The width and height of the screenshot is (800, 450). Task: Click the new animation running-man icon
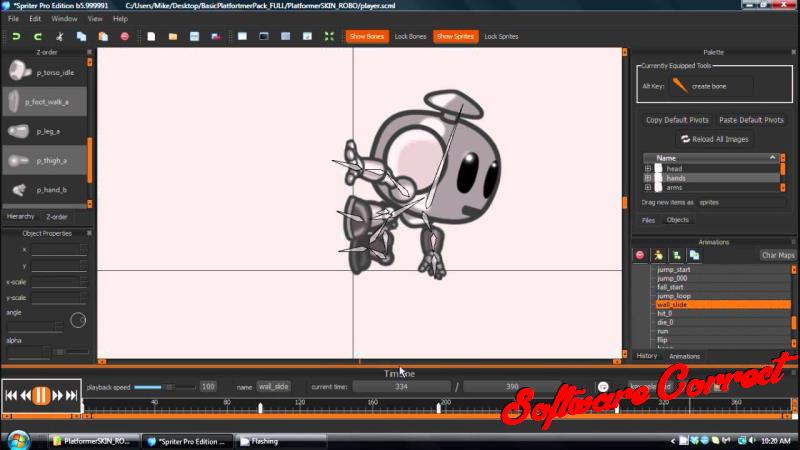click(x=658, y=255)
